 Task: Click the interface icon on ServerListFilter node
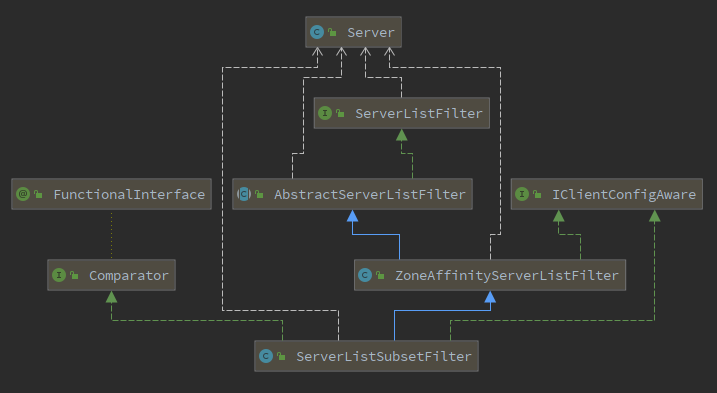coord(325,113)
